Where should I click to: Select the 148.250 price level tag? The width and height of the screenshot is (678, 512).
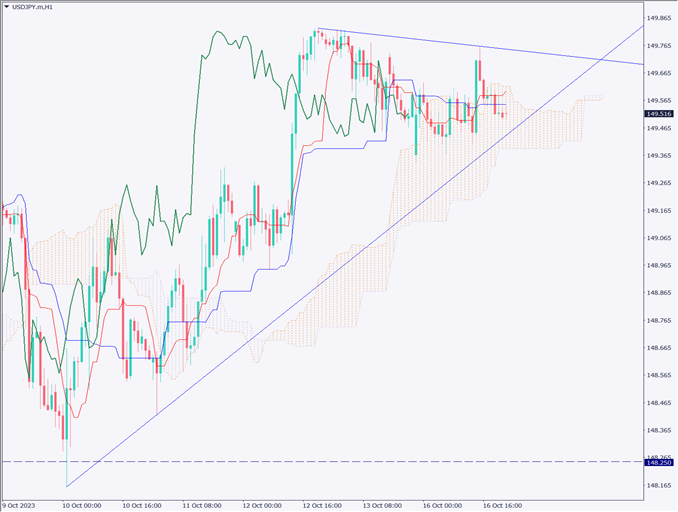pos(658,462)
